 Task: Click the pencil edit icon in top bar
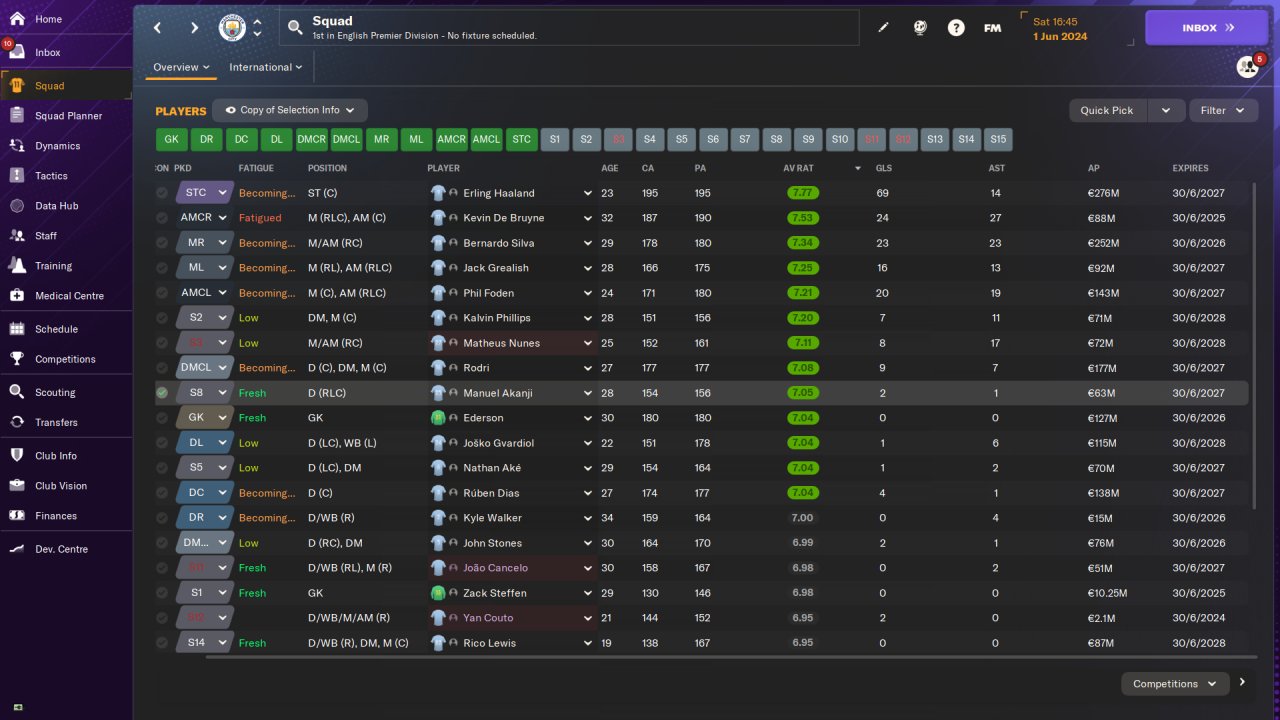[x=884, y=28]
